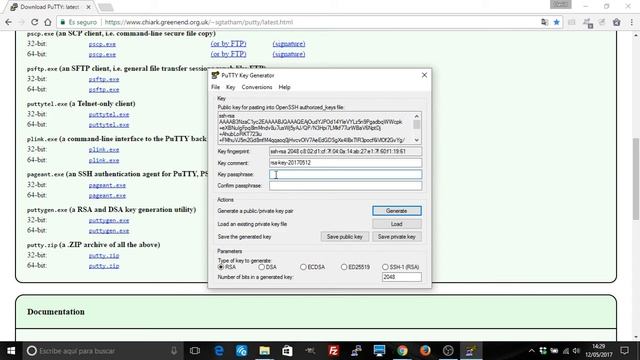640x360 pixels.
Task: Click the PuTTYgen taskbar icon
Action: point(471,351)
